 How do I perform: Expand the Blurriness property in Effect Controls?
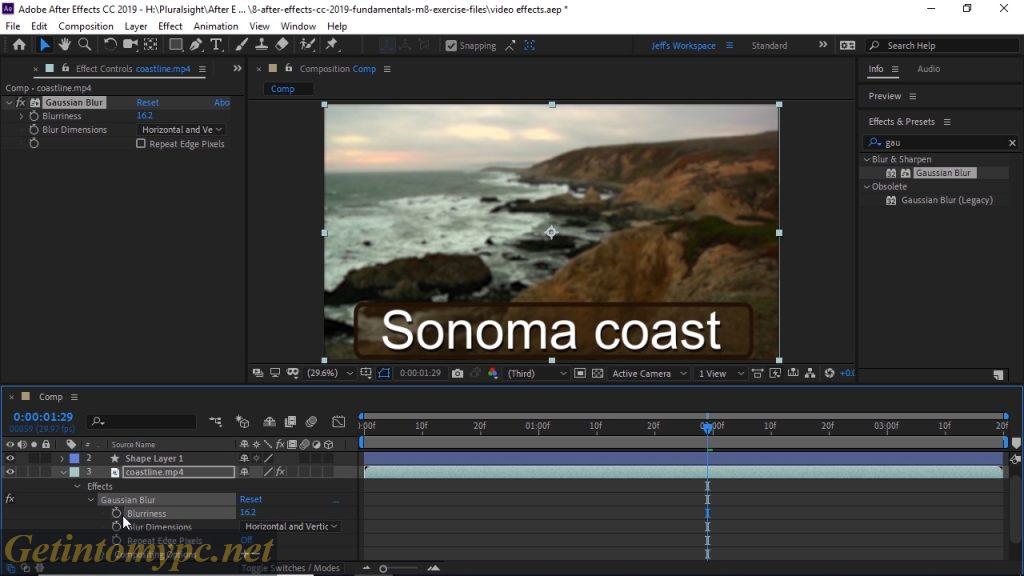coord(21,116)
